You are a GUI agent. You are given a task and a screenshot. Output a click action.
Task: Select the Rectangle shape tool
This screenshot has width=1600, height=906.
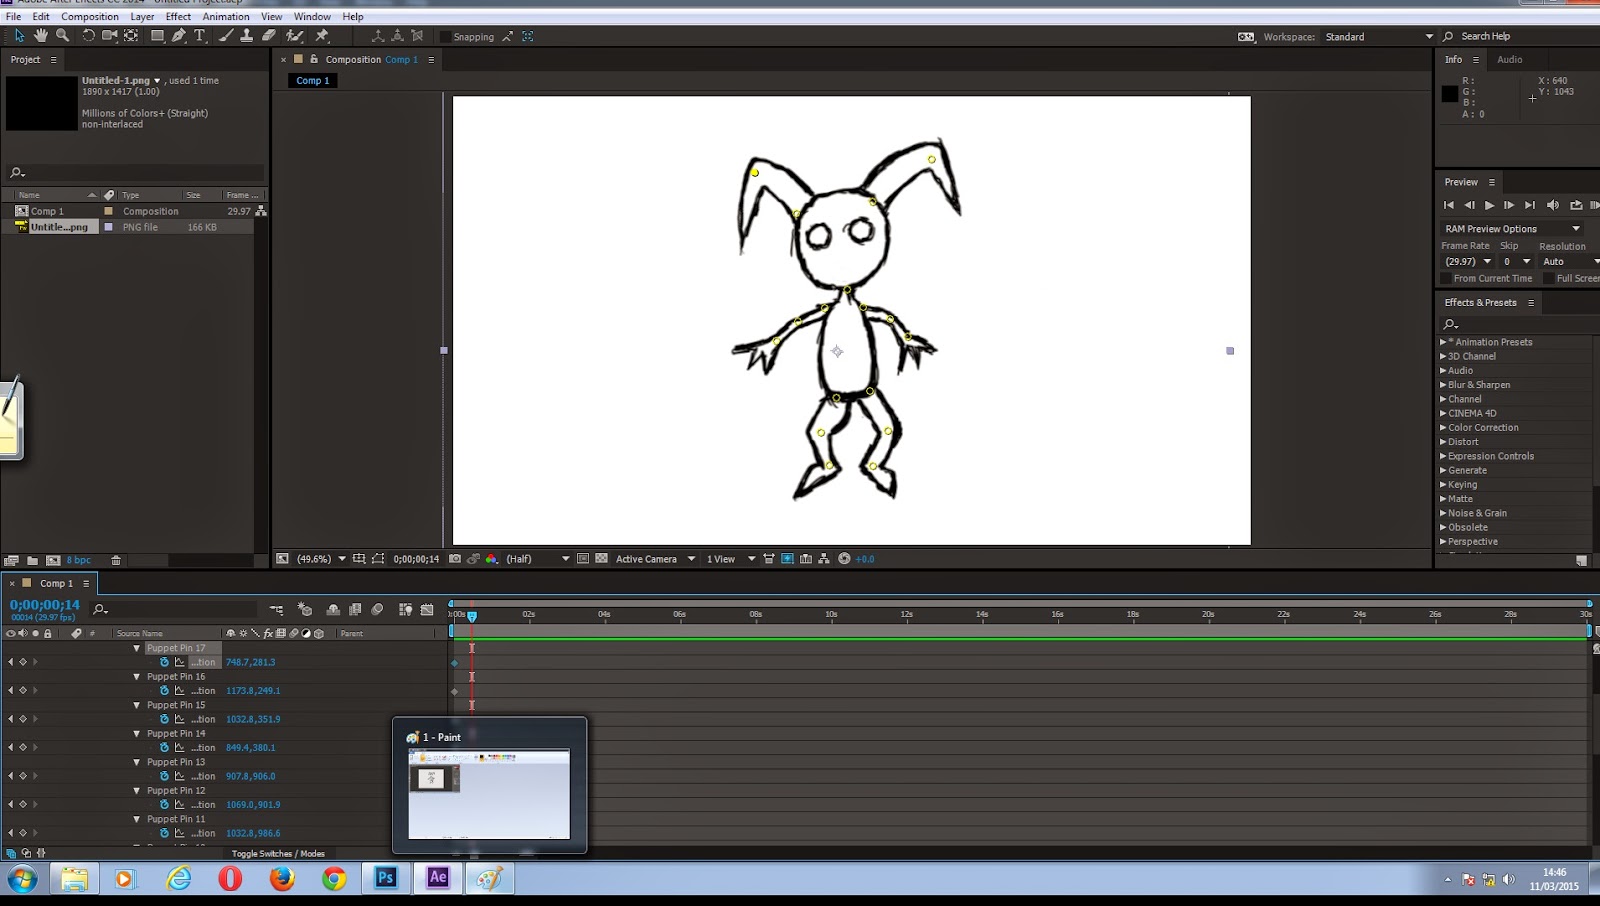157,36
